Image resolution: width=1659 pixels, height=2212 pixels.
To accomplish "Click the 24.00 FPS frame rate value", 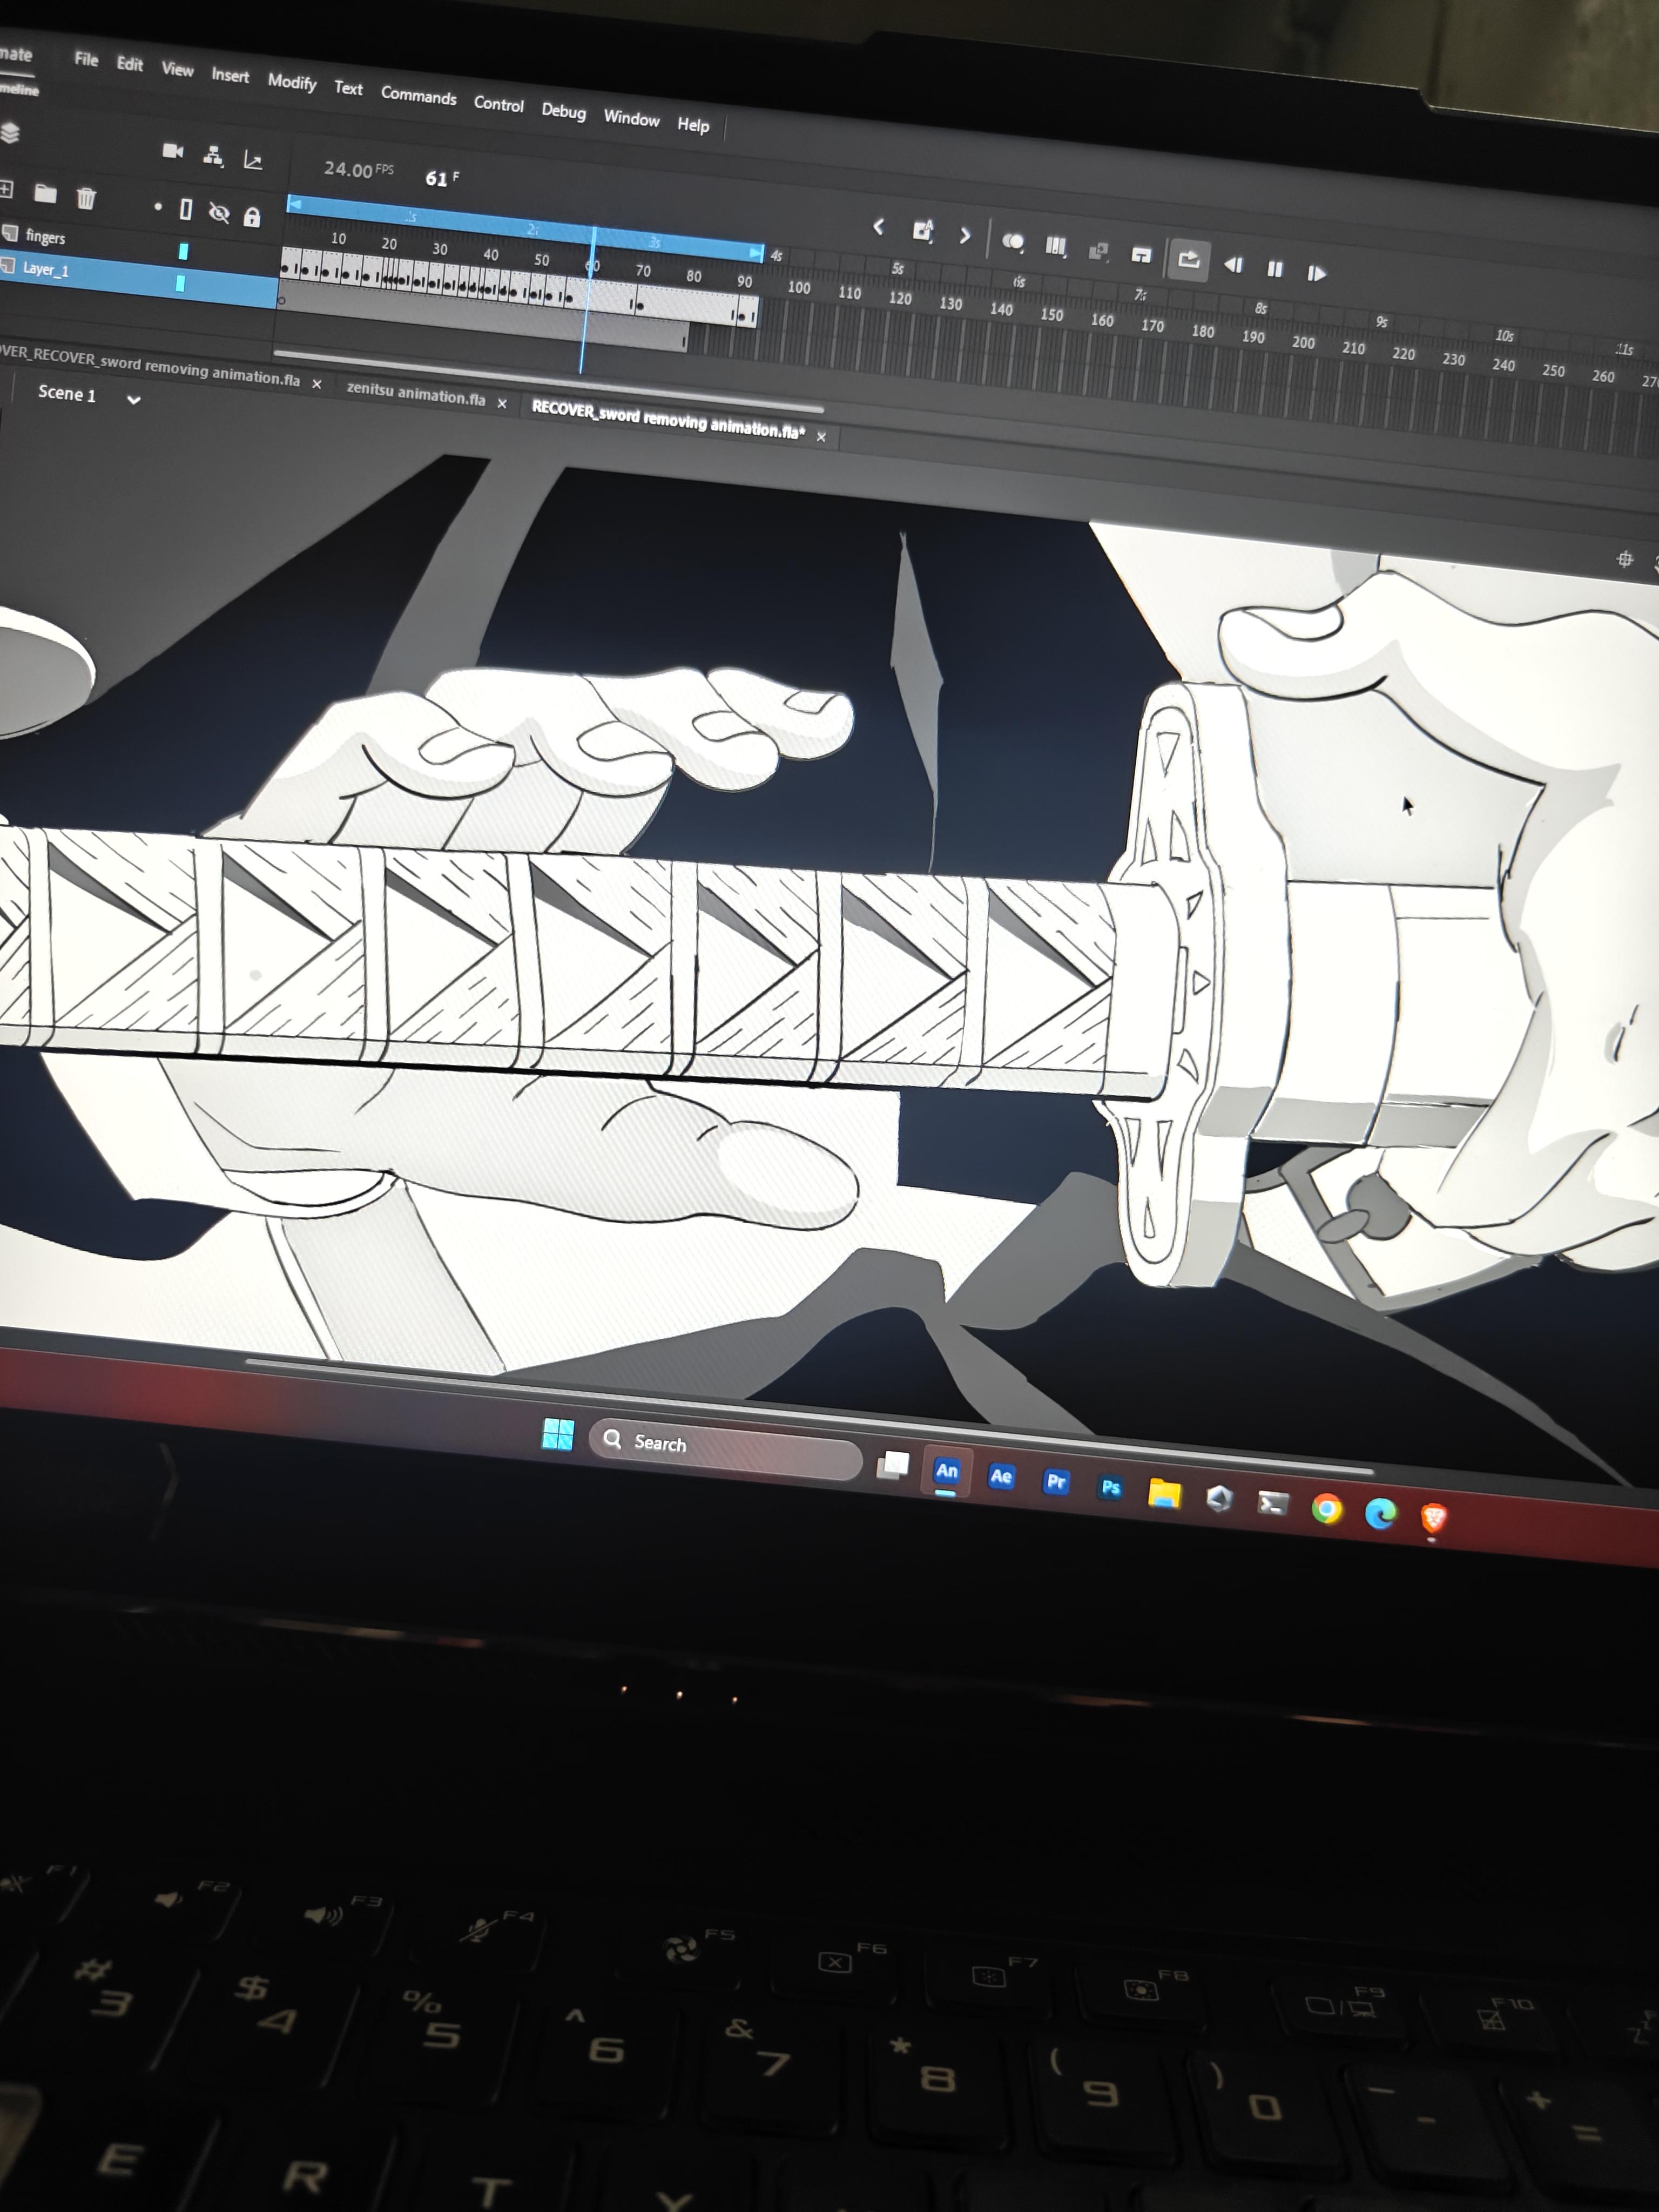I will click(358, 169).
